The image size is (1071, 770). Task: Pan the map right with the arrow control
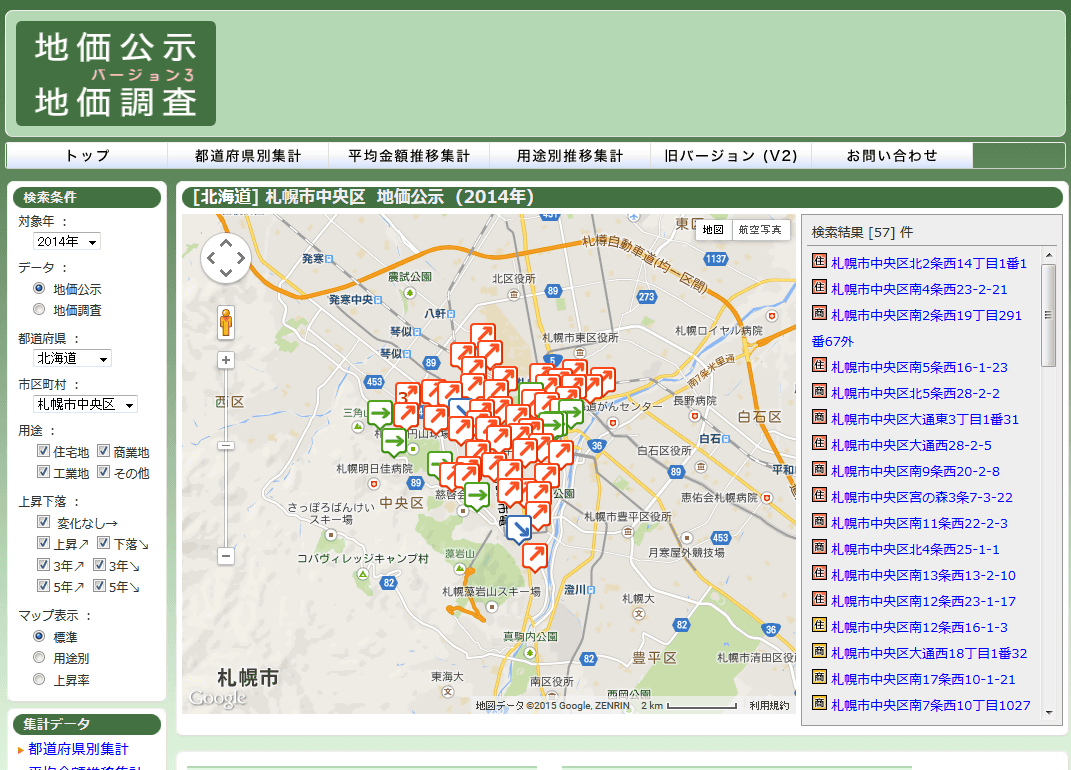pos(240,258)
